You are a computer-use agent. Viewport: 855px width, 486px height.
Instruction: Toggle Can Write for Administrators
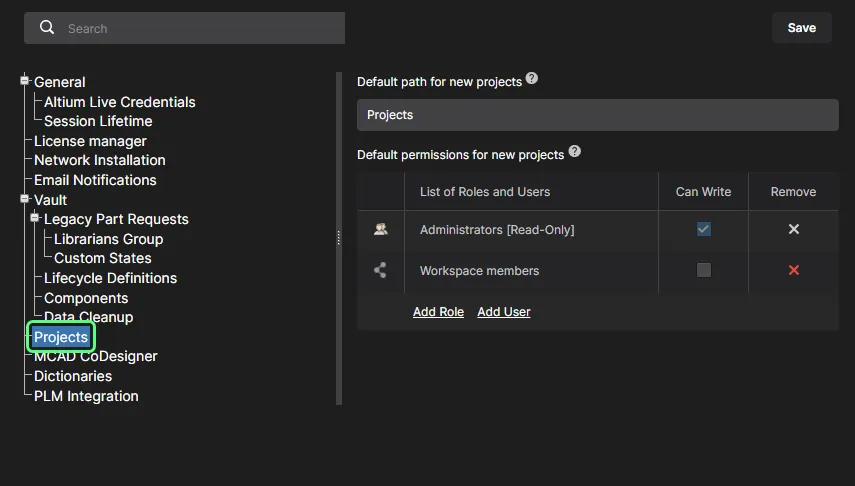pyautogui.click(x=704, y=229)
